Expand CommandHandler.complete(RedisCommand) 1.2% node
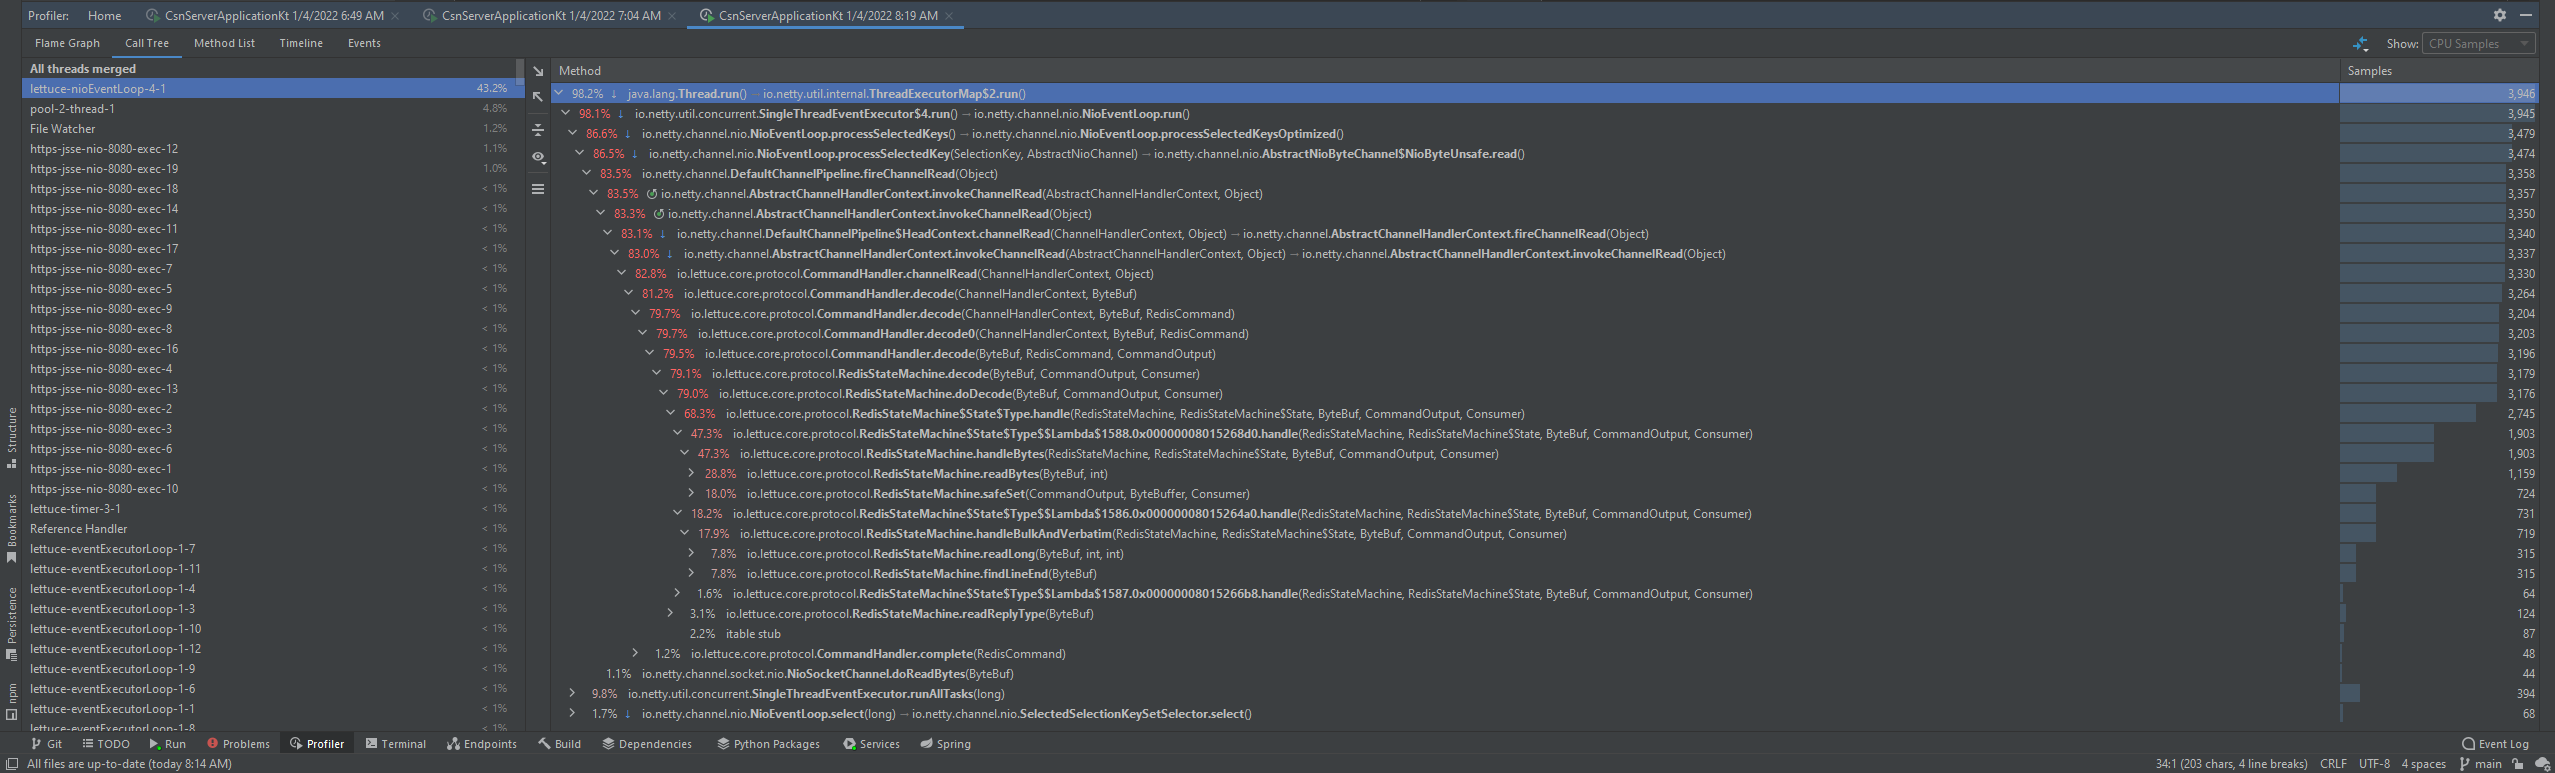2555x773 pixels. coord(635,653)
